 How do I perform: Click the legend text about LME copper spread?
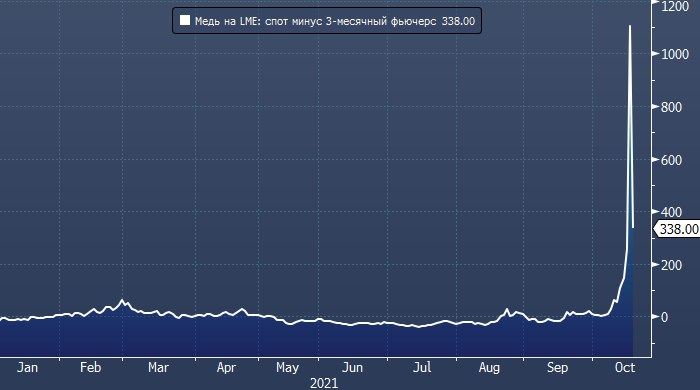coord(316,21)
